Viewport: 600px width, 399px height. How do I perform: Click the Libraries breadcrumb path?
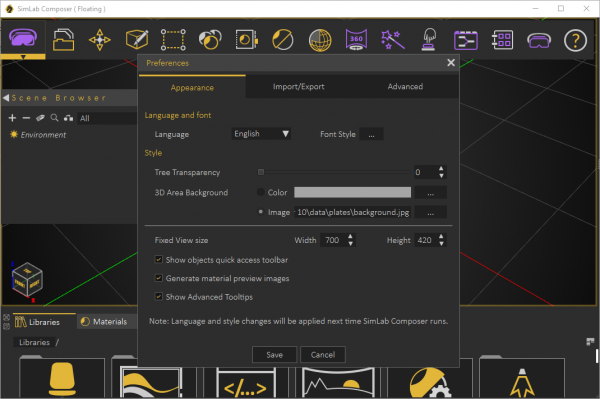coord(34,342)
